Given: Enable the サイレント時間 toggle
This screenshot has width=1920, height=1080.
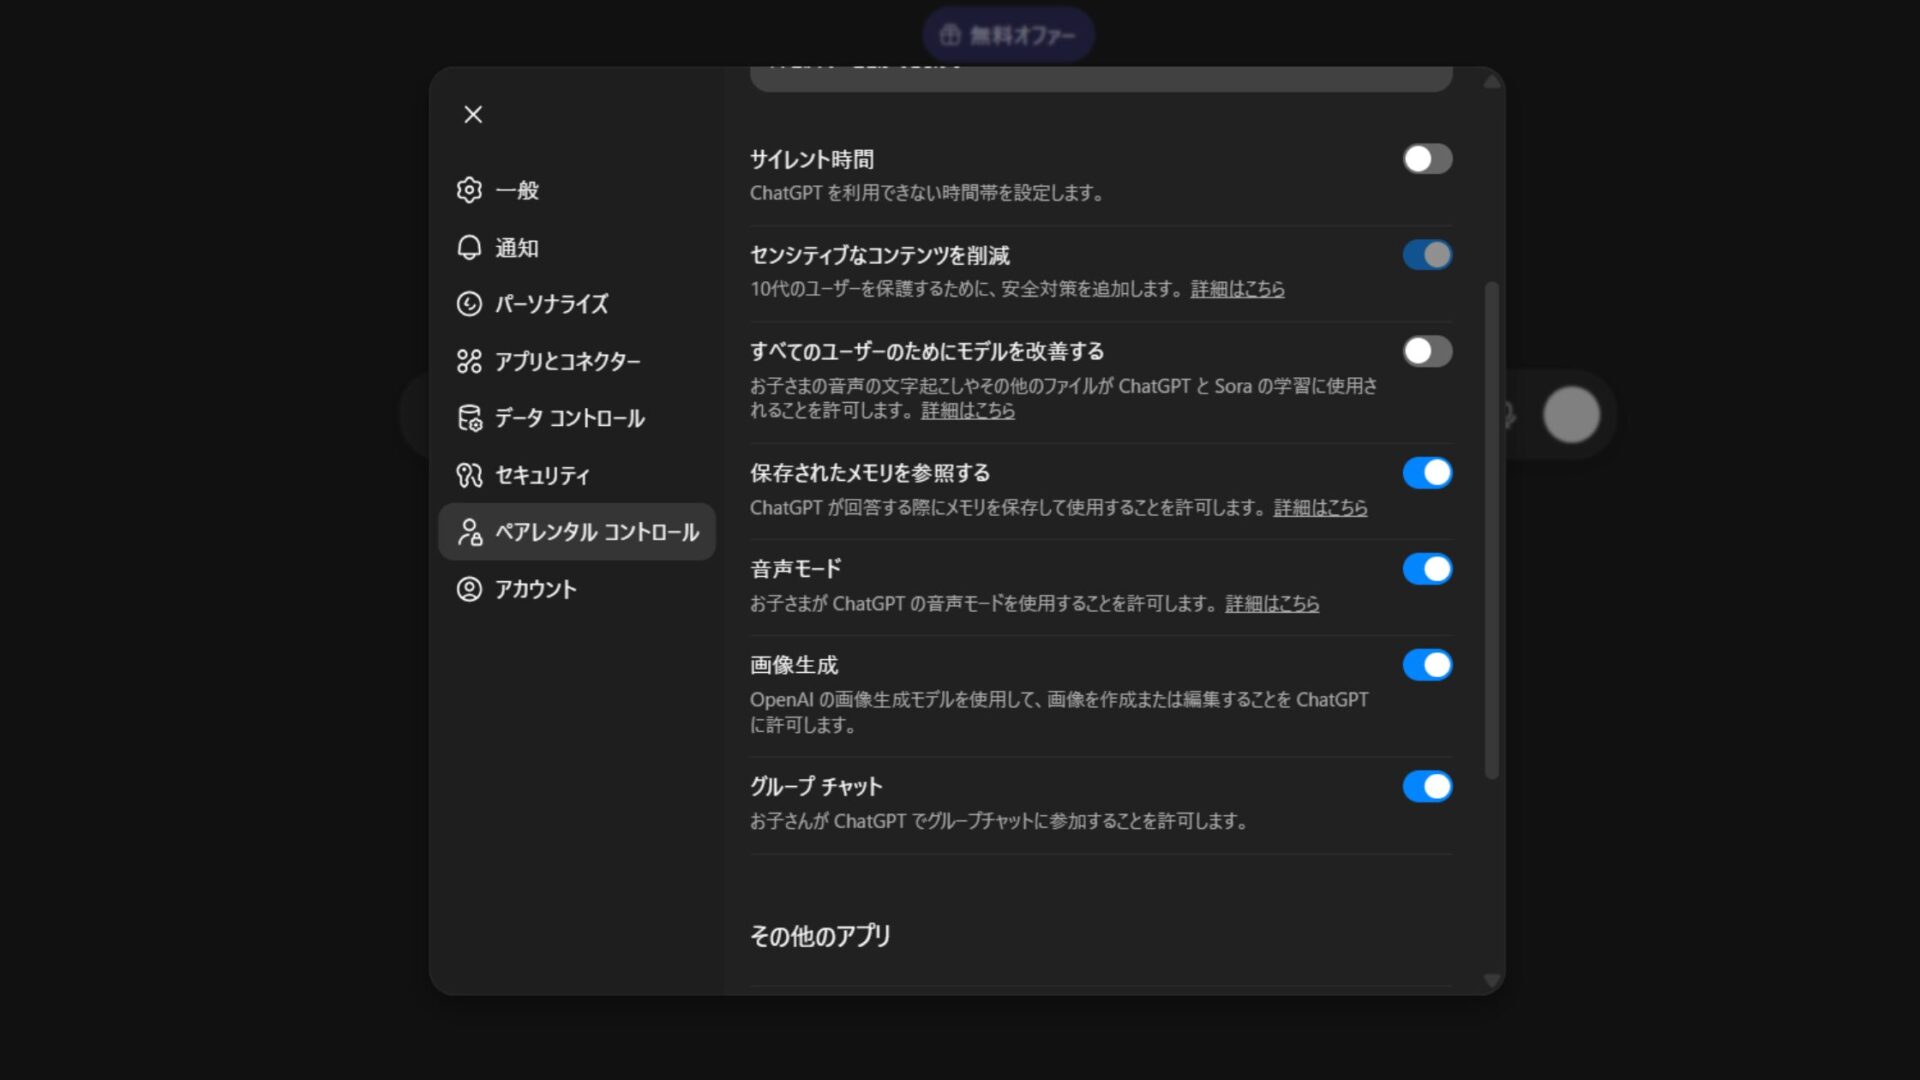Looking at the screenshot, I should tap(1428, 158).
